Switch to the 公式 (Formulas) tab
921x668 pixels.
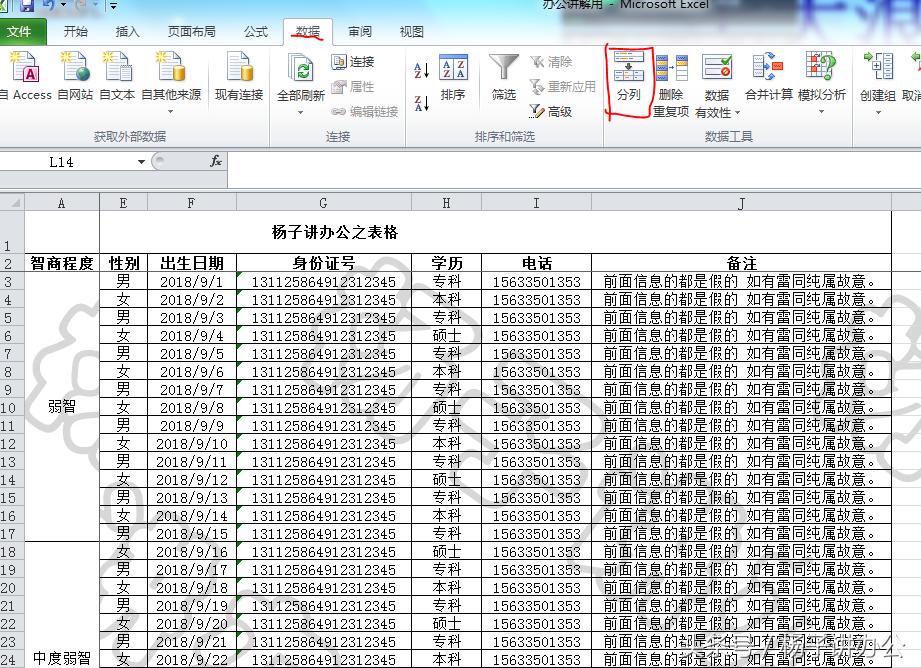[256, 31]
